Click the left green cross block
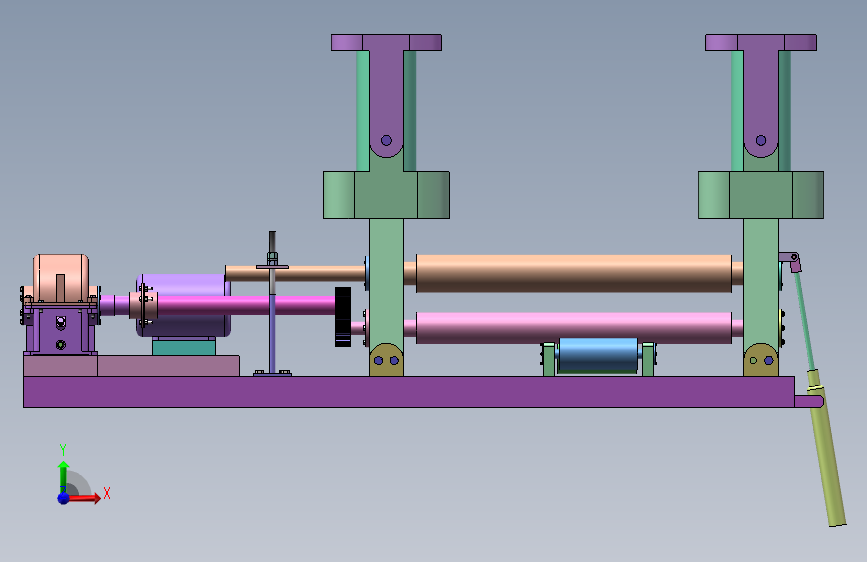 pyautogui.click(x=386, y=195)
